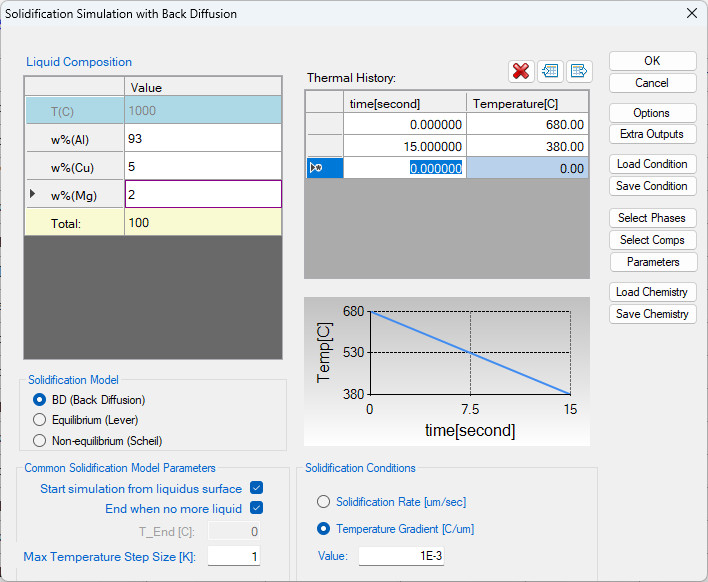
Task: Choose Equilibrium (Lever) solidification model
Action: [x=40, y=420]
